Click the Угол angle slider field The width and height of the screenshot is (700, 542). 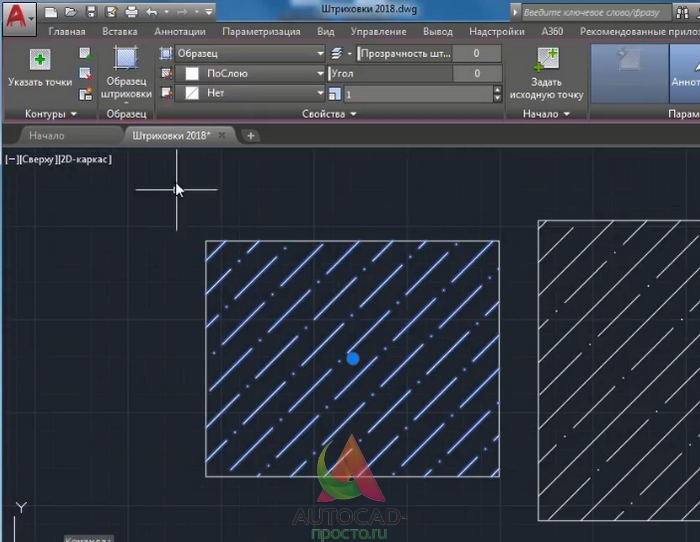point(415,73)
